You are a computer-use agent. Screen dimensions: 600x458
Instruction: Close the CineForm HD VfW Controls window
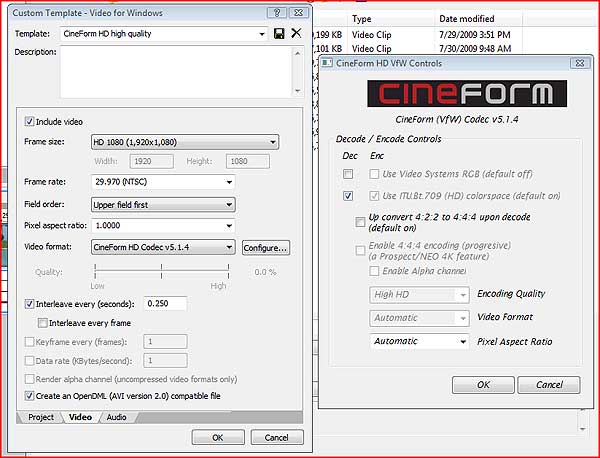[x=580, y=63]
